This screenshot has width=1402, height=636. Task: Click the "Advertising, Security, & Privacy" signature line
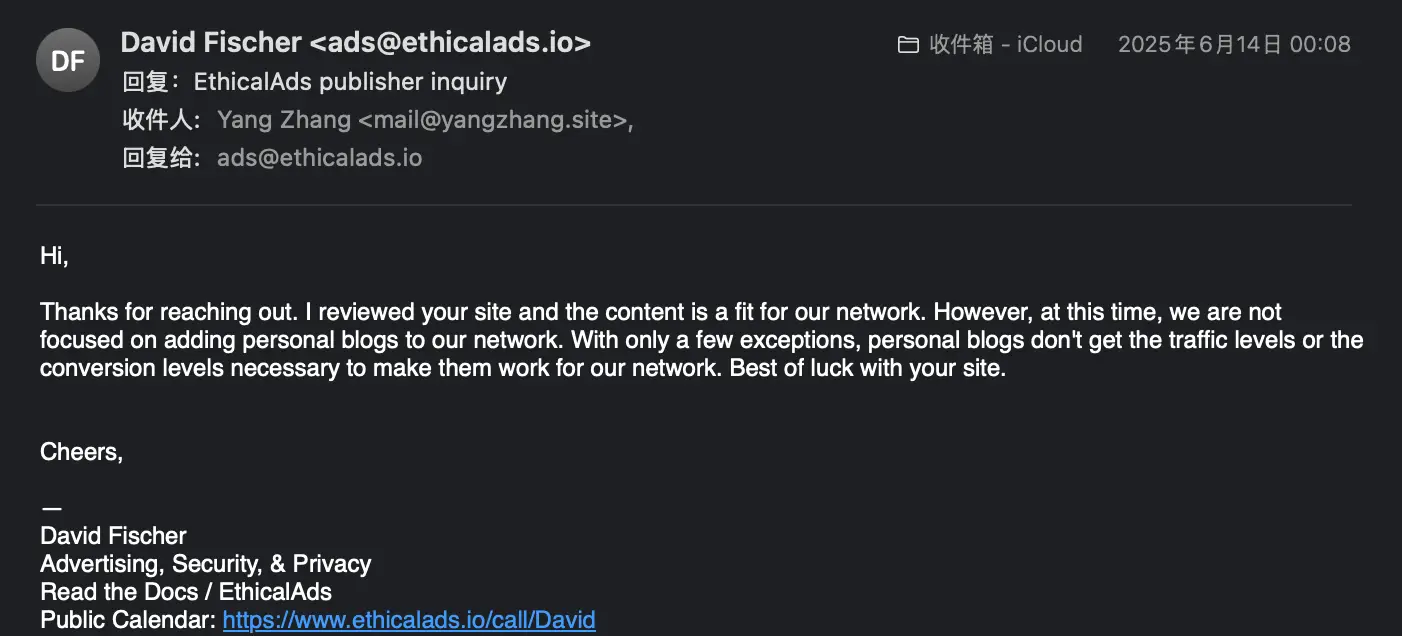[x=205, y=564]
